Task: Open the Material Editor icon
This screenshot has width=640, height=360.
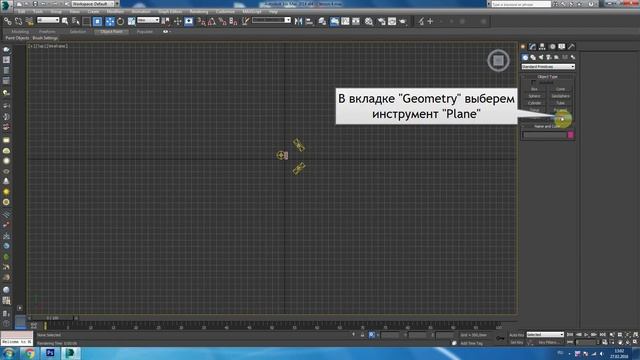Action: (369, 21)
